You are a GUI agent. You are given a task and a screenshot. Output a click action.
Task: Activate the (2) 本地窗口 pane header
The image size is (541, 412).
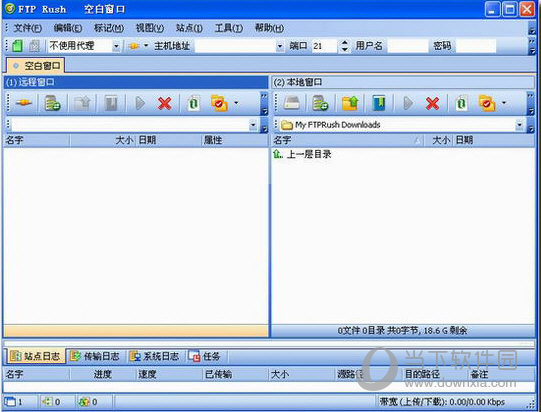[x=403, y=82]
